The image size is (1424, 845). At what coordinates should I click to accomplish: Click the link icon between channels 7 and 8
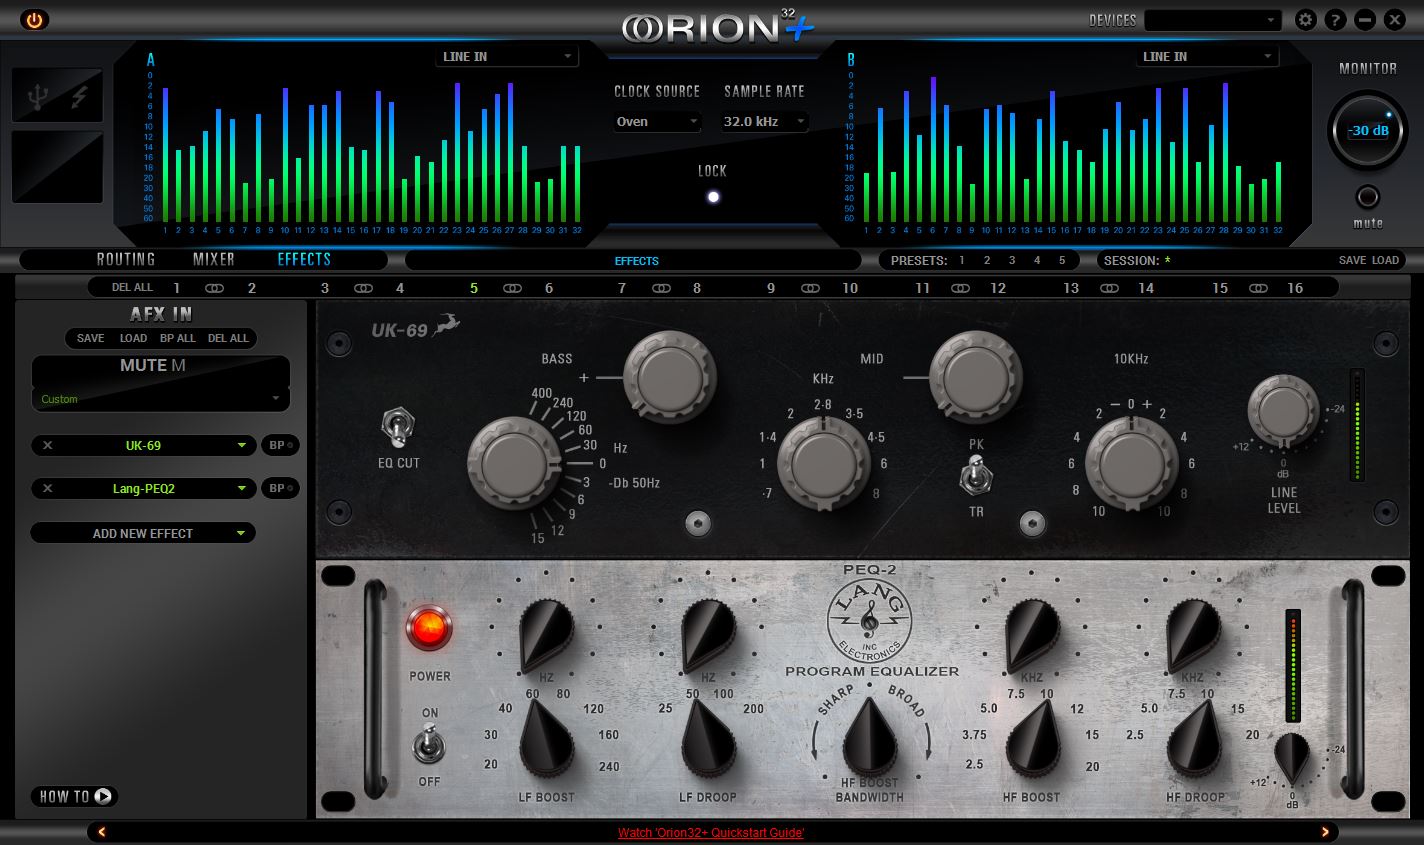pyautogui.click(x=661, y=288)
